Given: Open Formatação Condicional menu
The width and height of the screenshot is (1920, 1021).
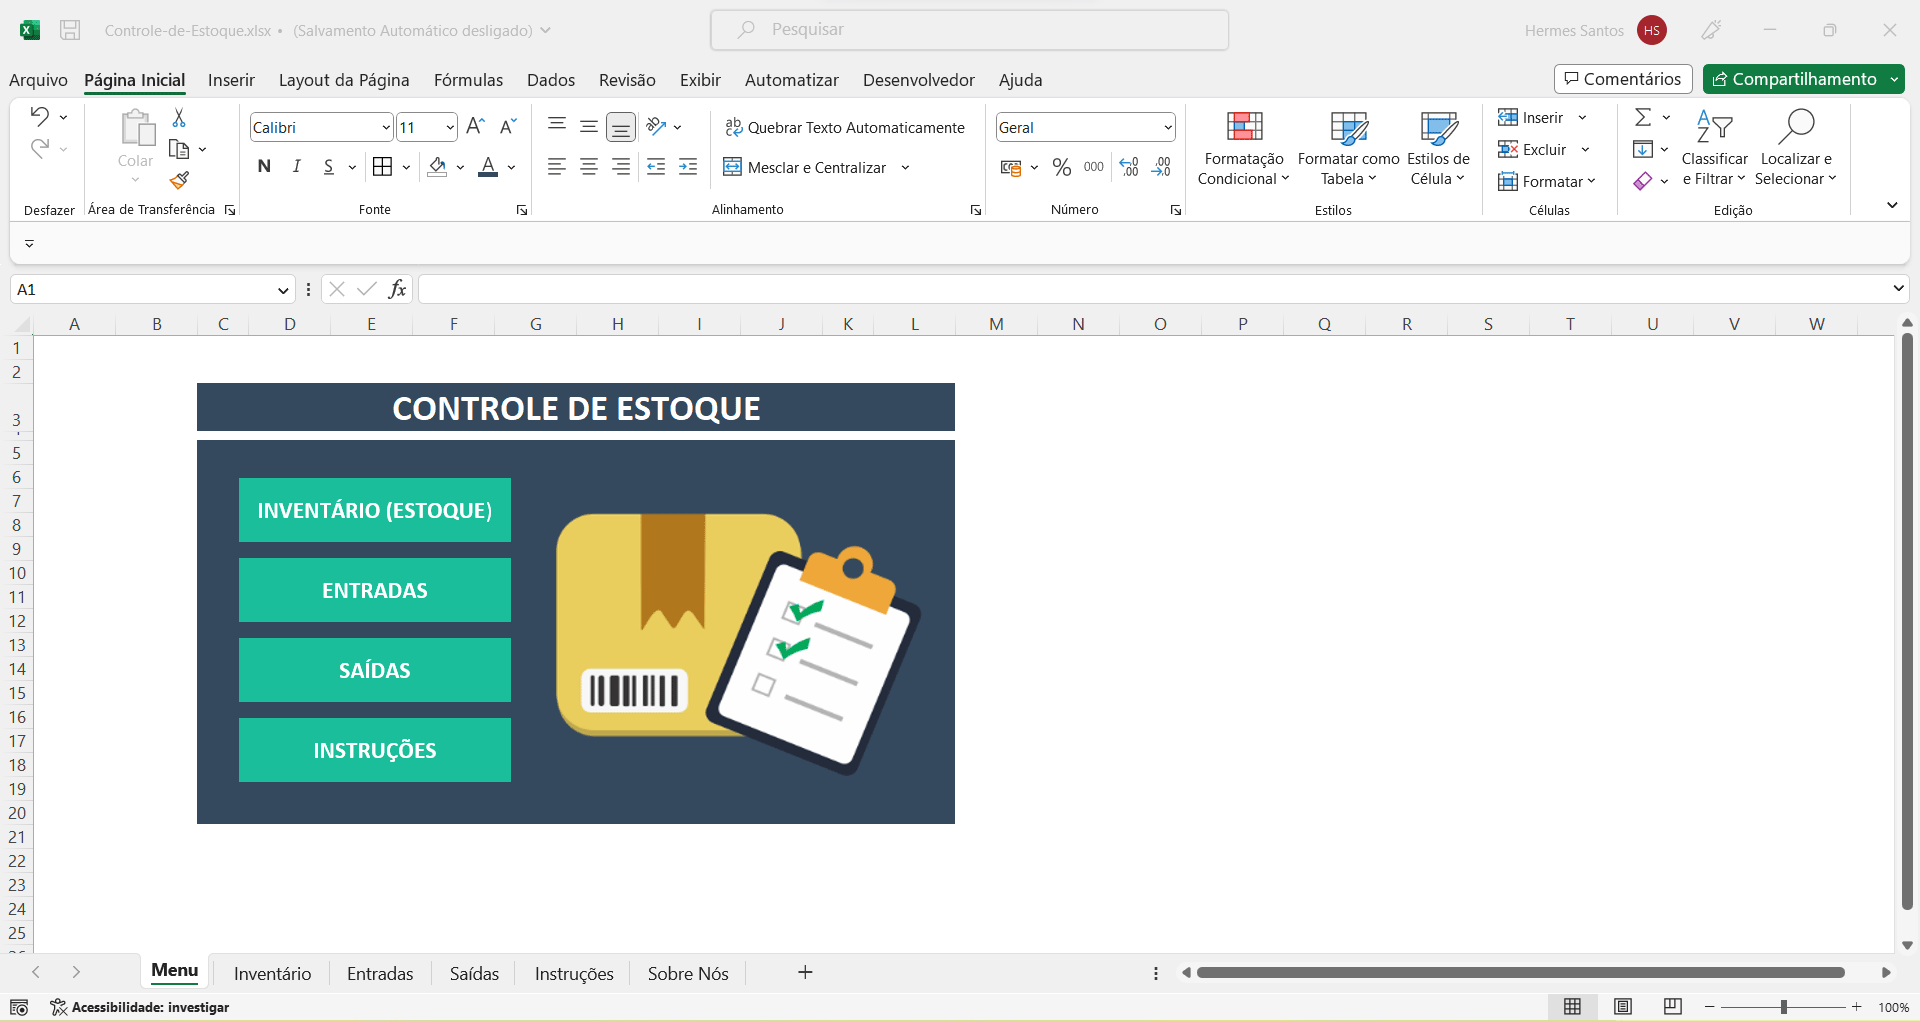Looking at the screenshot, I should point(1244,149).
